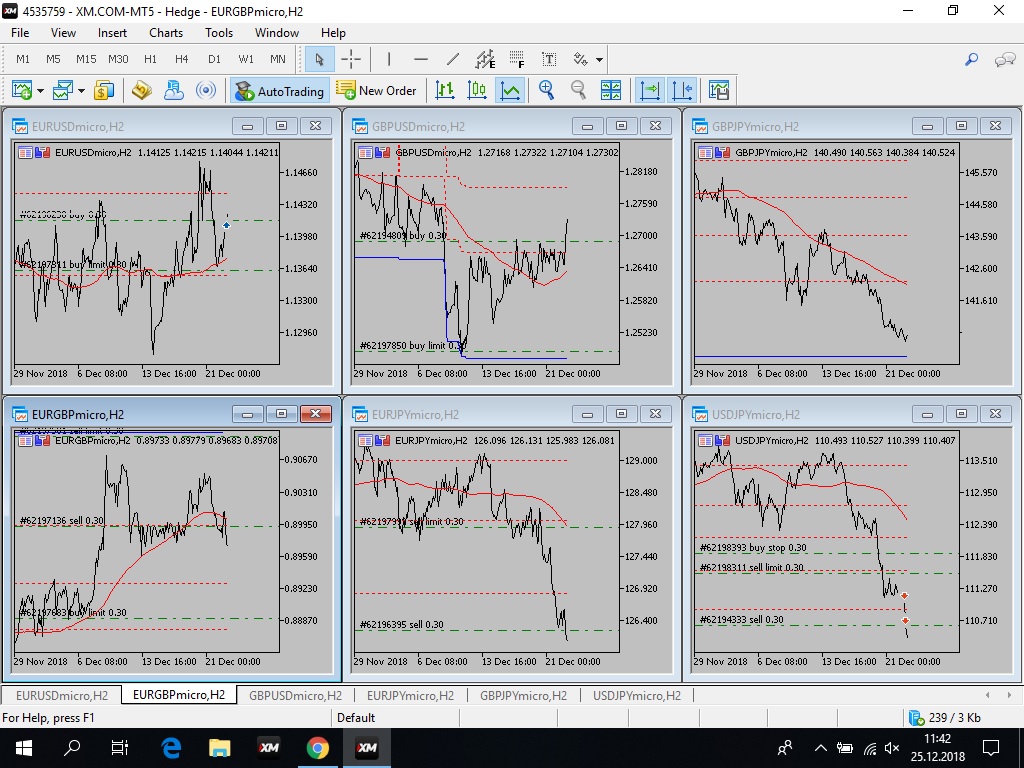Screen dimensions: 1024x768
Task: Switch to the USDJPYmicro,H2 bottom tab
Action: 637,696
